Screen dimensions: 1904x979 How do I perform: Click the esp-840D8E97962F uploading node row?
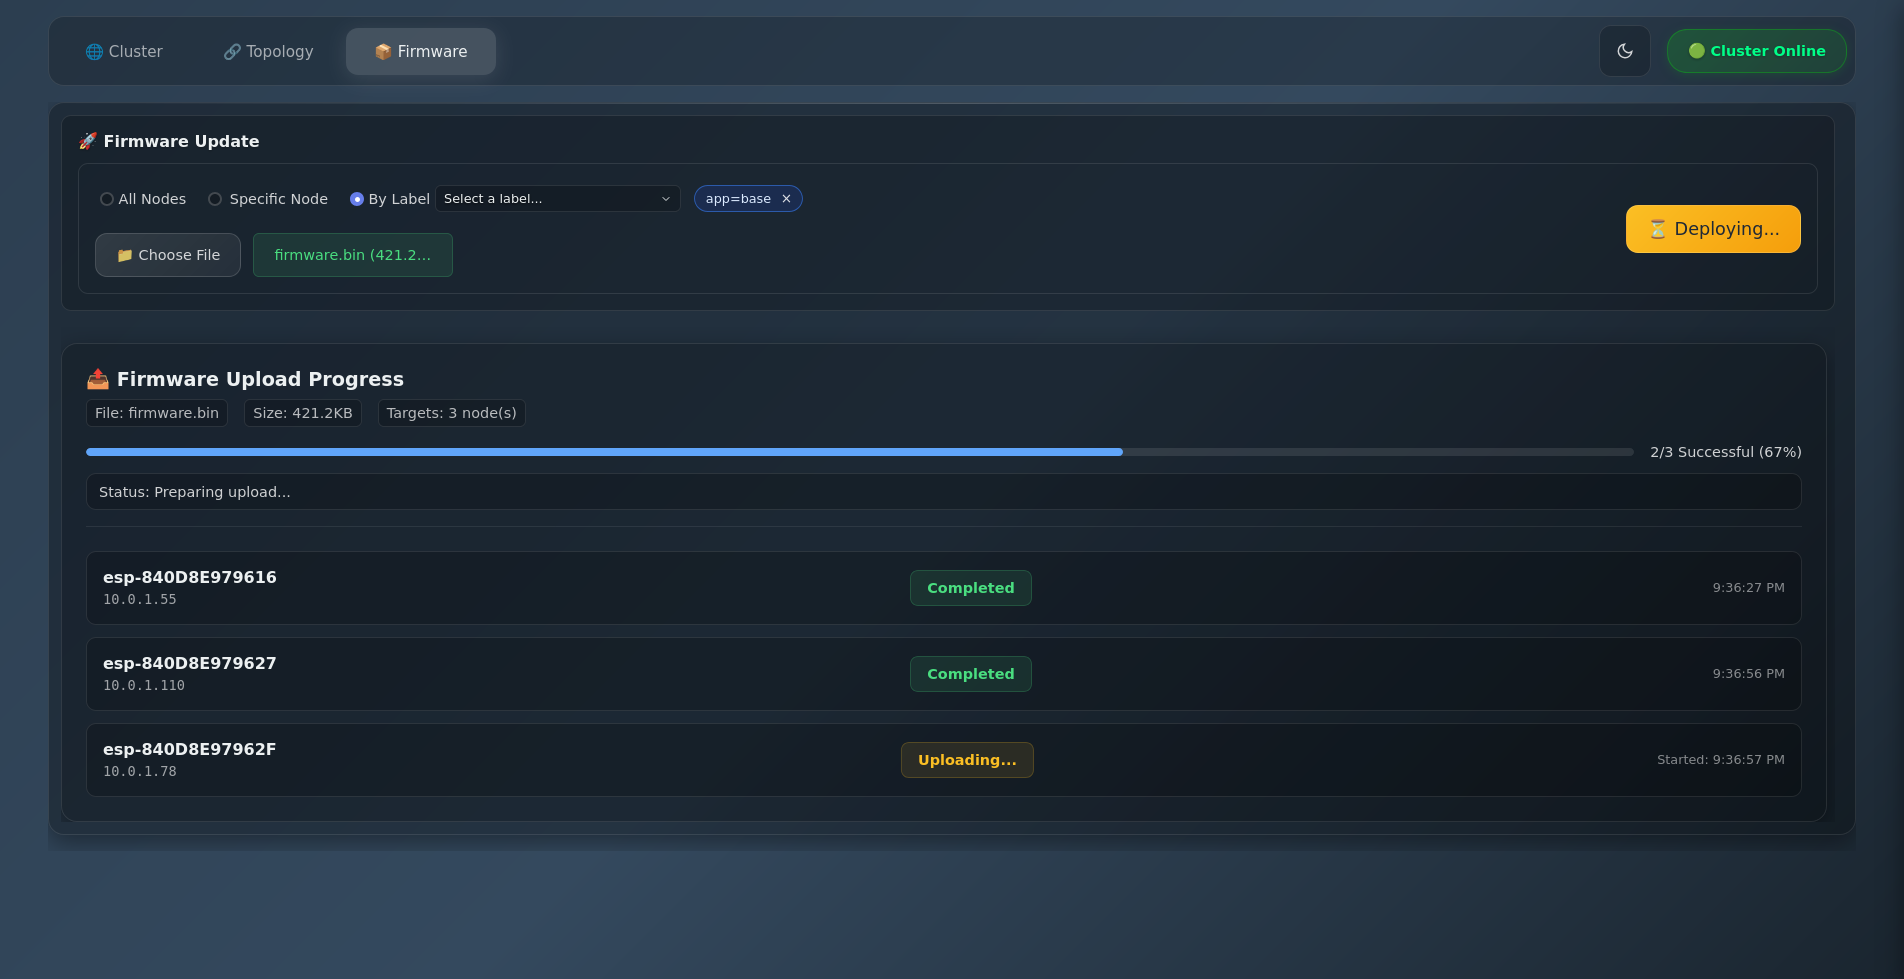click(500, 760)
